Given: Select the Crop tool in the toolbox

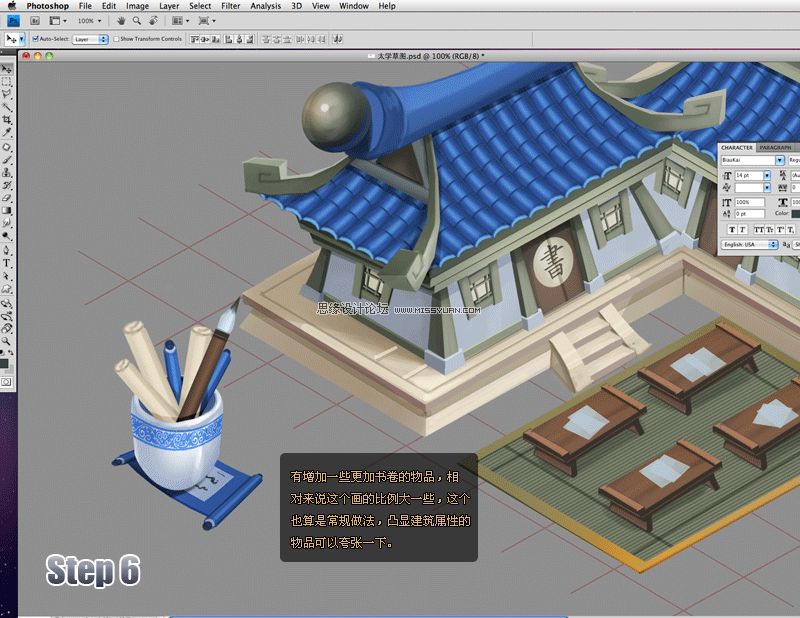Looking at the screenshot, I should tap(7, 119).
